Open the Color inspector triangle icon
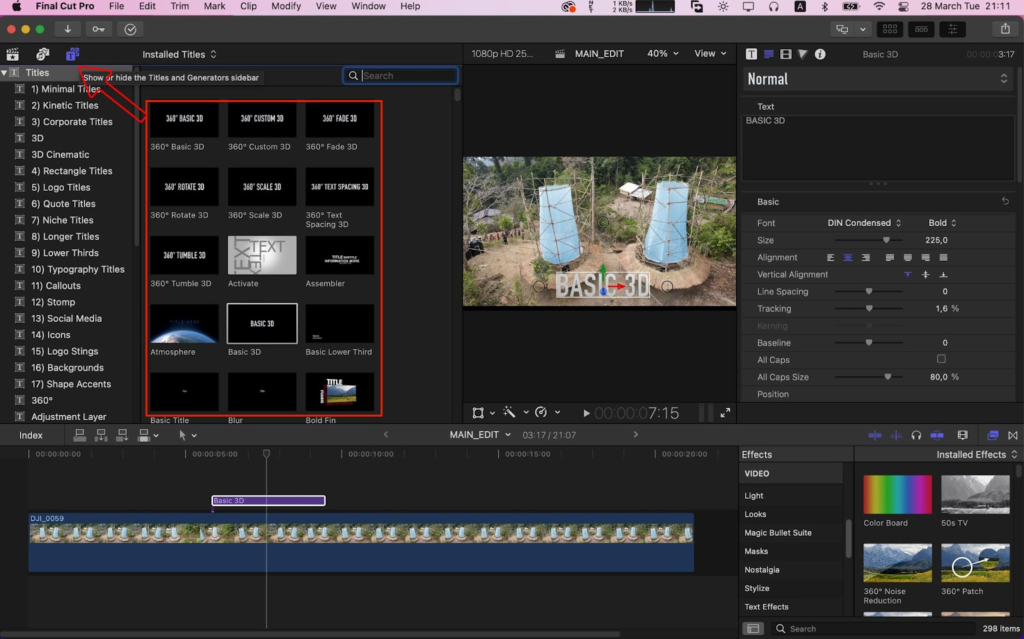 (x=803, y=54)
